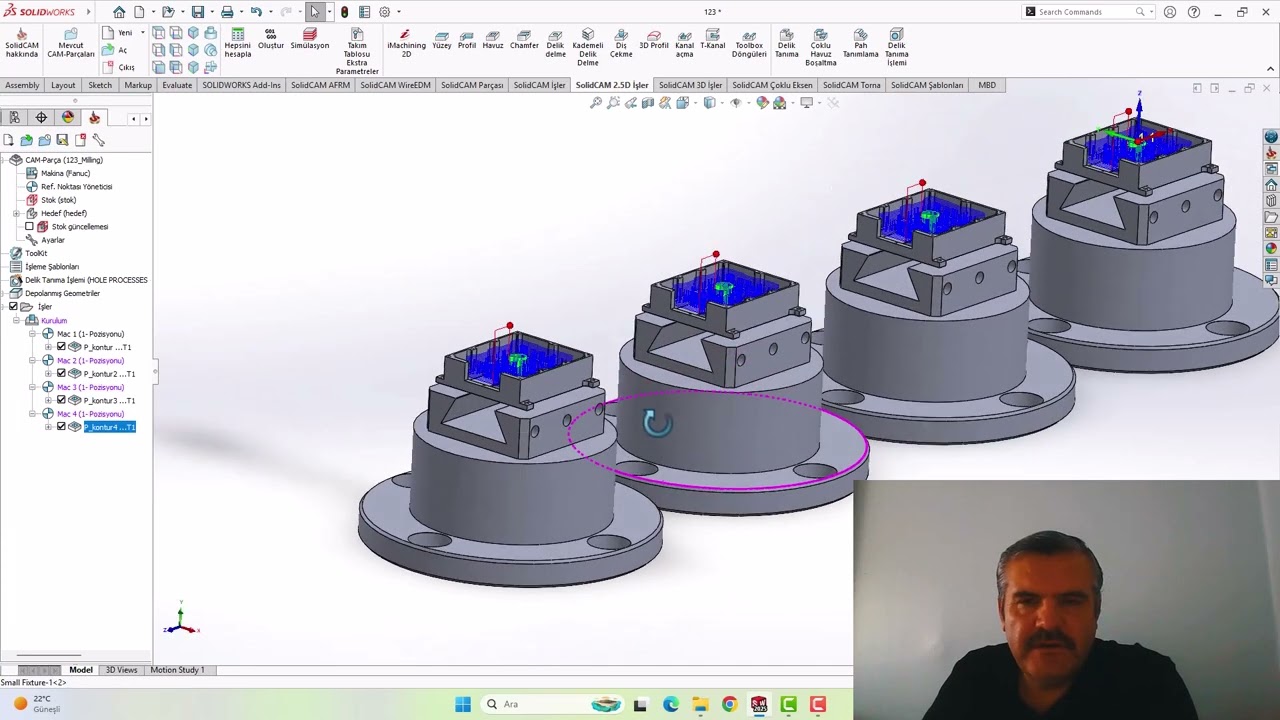Screen dimensions: 1280x720
Task: Switch to DisplayManager appearance panel tab
Action: coord(68,118)
